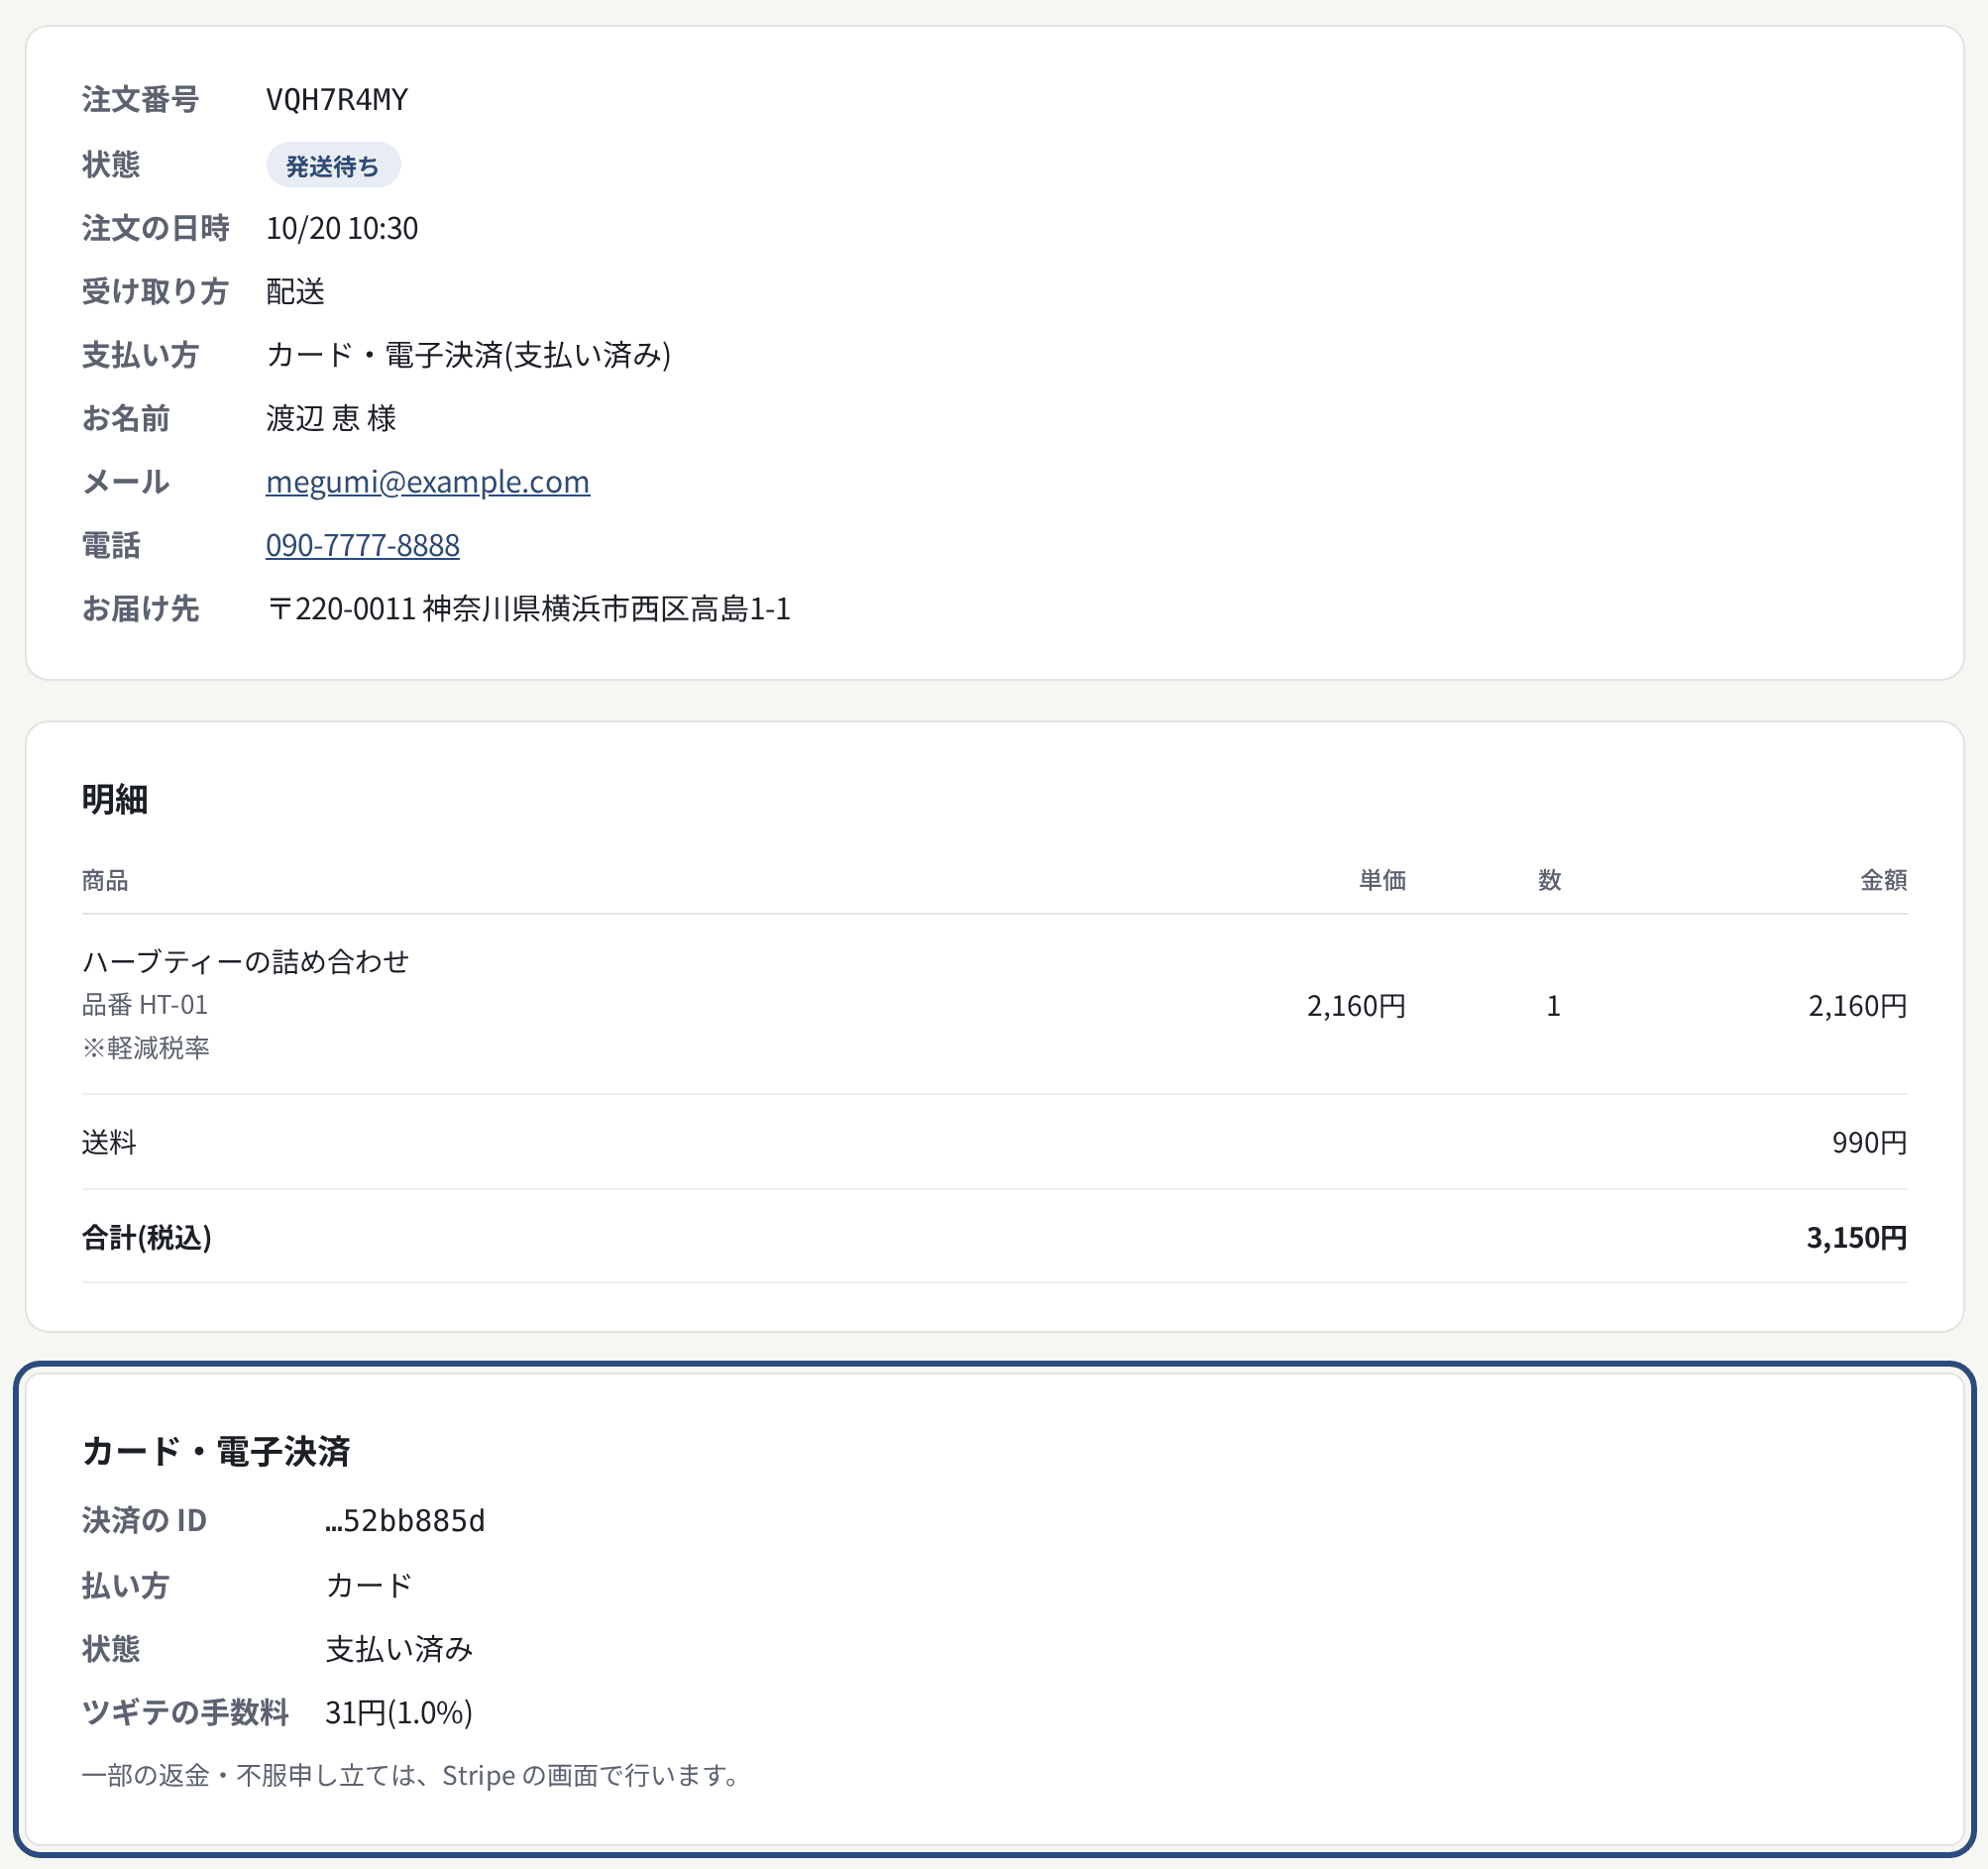This screenshot has height=1869, width=1988.
Task: Click the 支払い済み payment status value
Action: click(399, 1649)
